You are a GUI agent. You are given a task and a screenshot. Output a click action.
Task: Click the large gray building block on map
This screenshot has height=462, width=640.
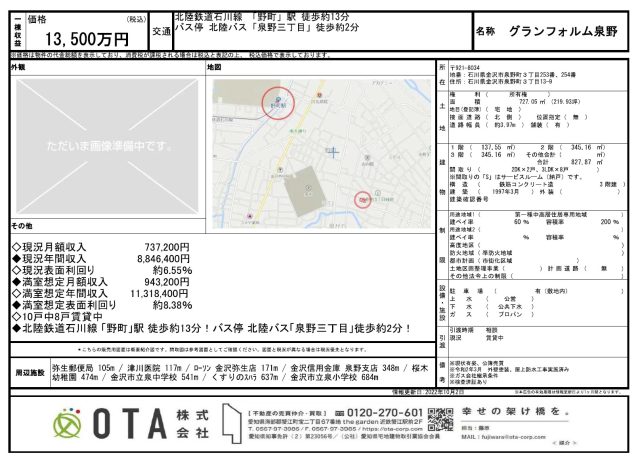[305, 191]
